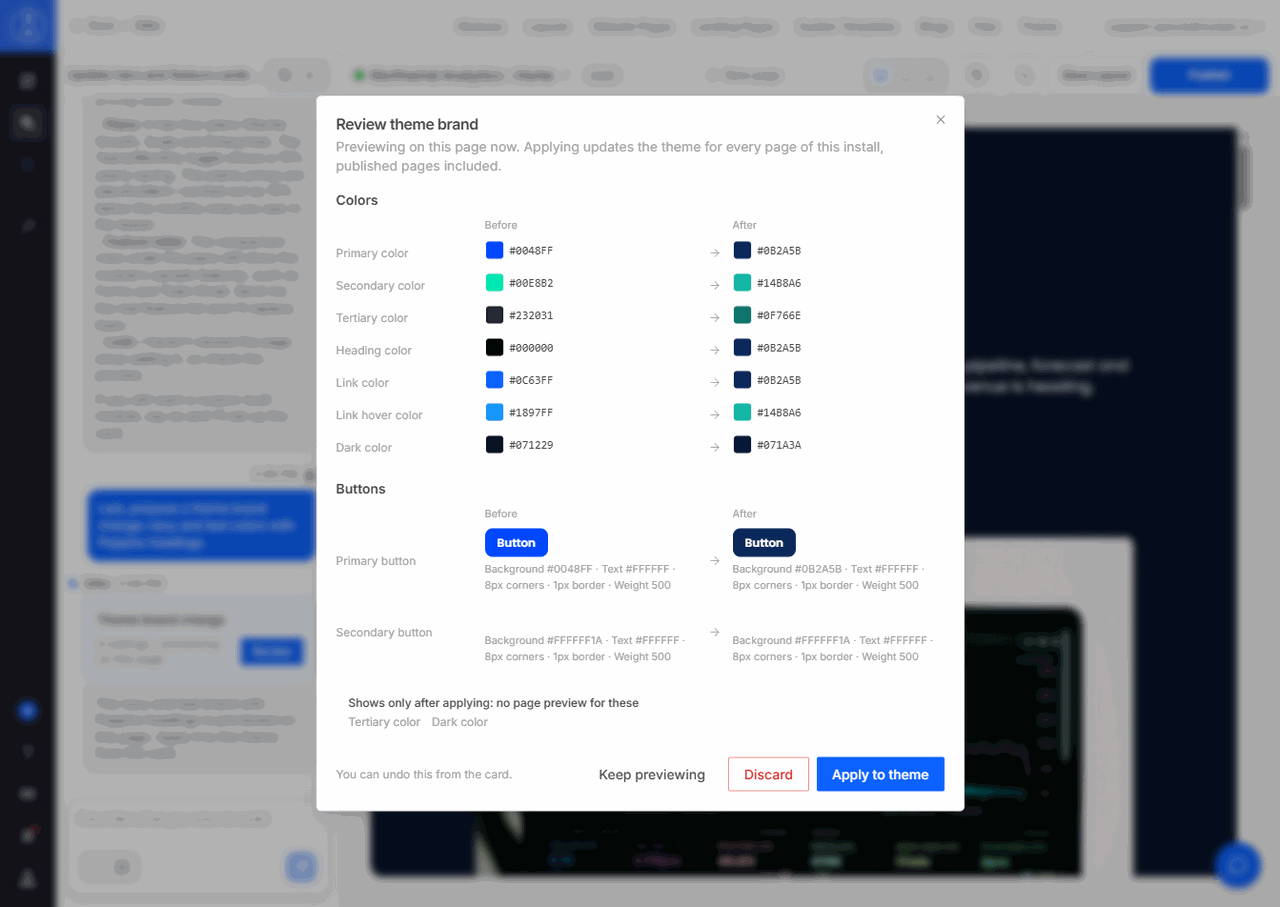Click the hex value #0048FF in Colors
Viewport: 1280px width, 907px height.
[531, 251]
